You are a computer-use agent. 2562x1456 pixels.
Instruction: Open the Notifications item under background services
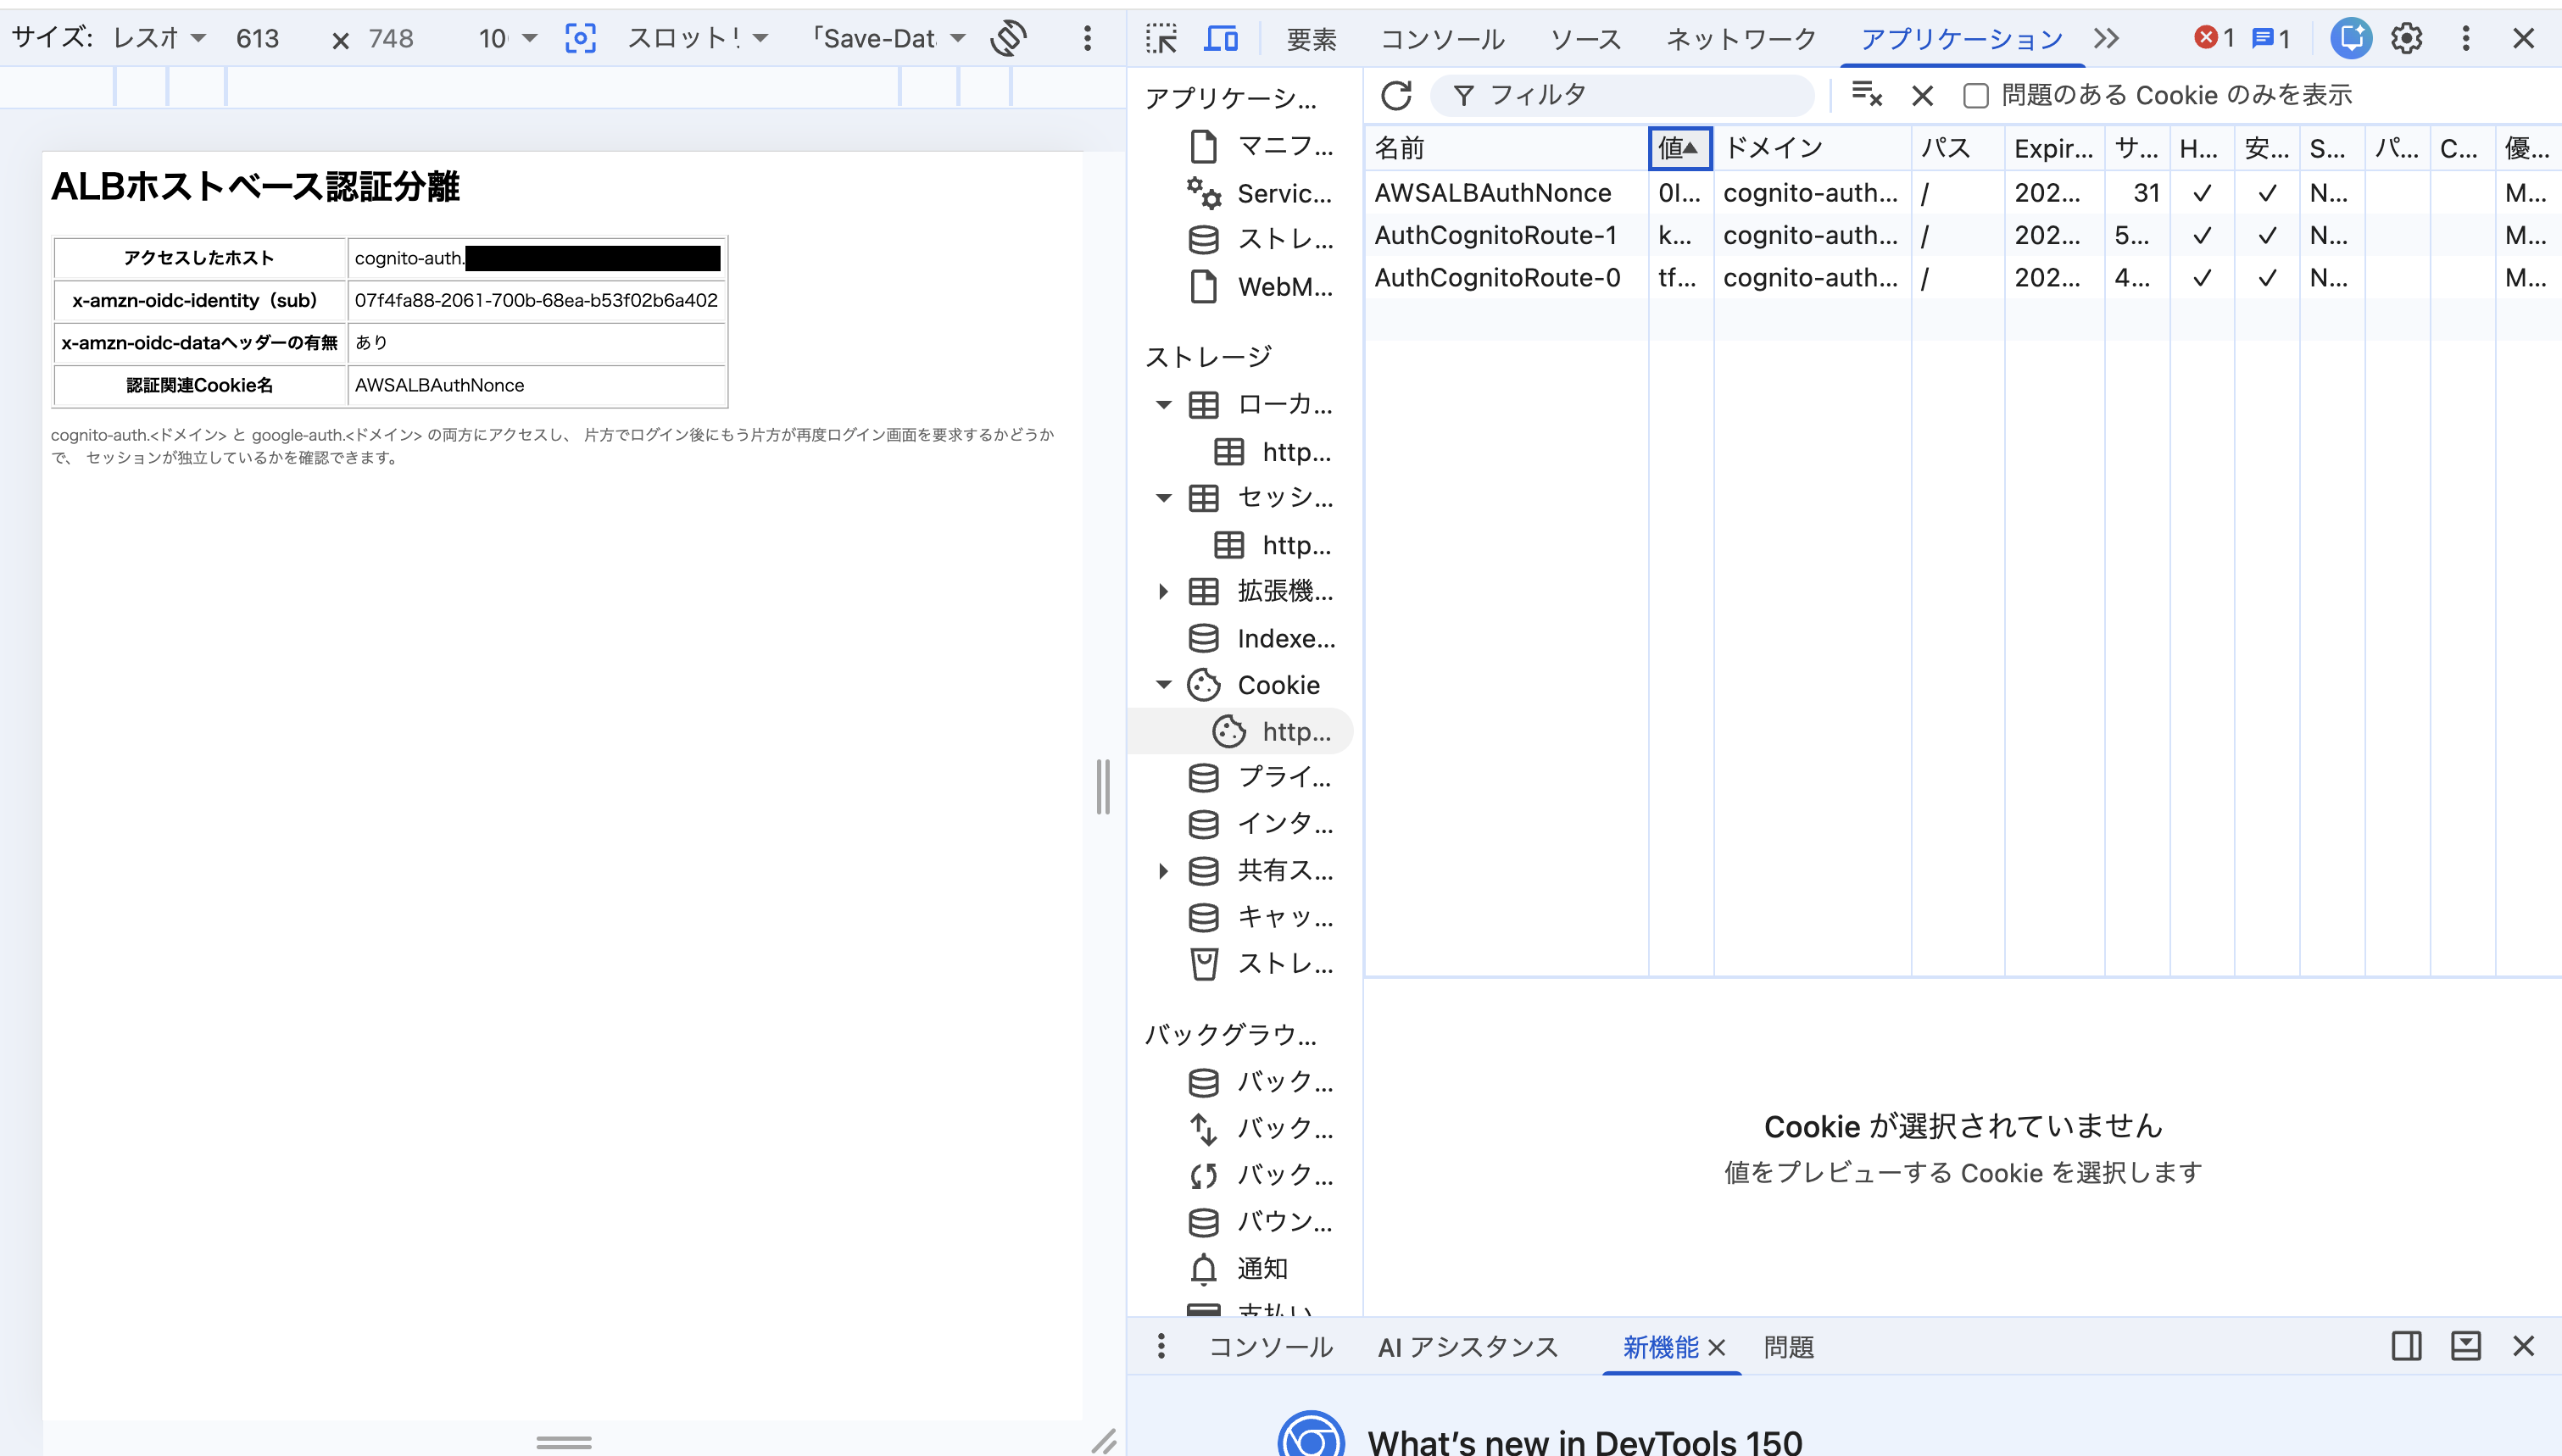coord(1238,1268)
